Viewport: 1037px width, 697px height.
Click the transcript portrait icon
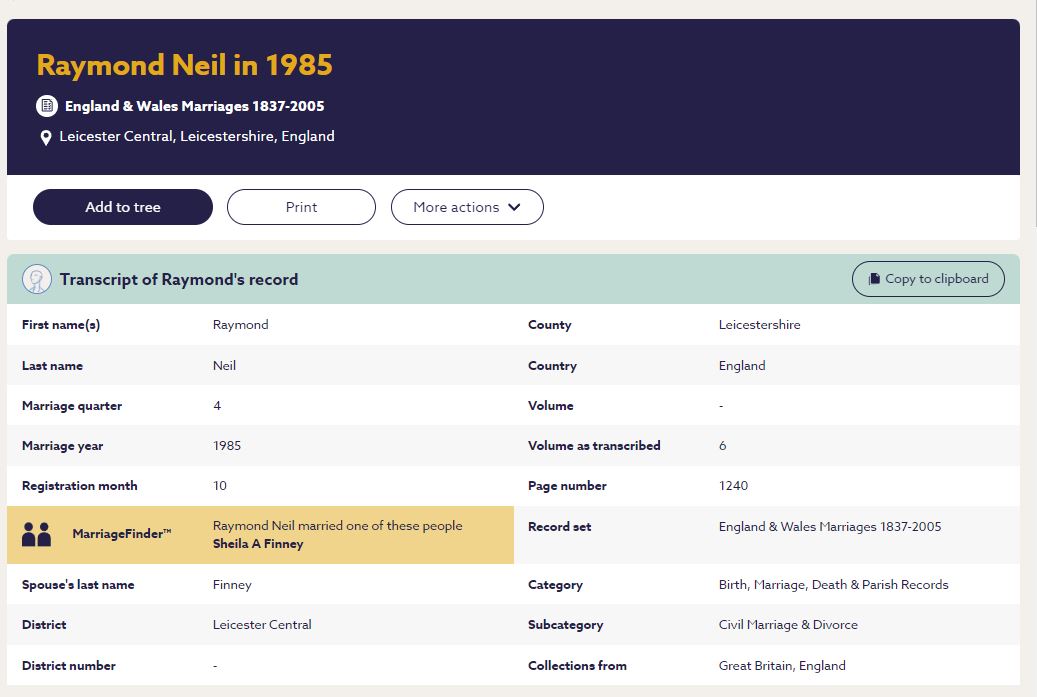[x=37, y=279]
